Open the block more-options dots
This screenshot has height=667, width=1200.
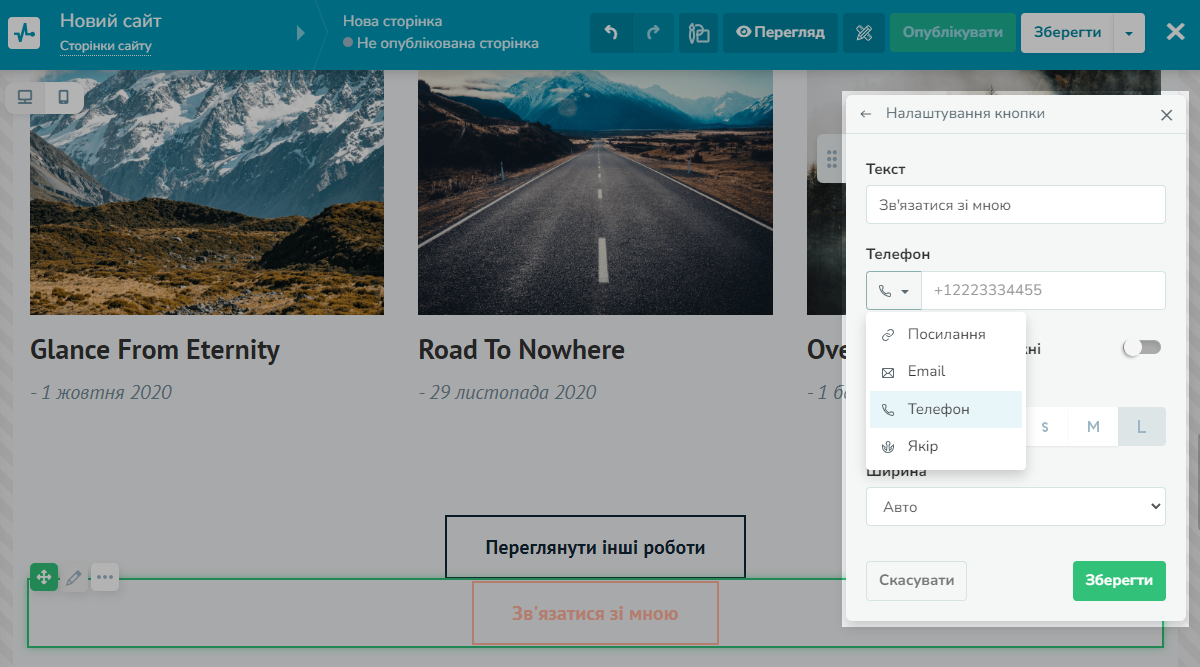(x=105, y=577)
